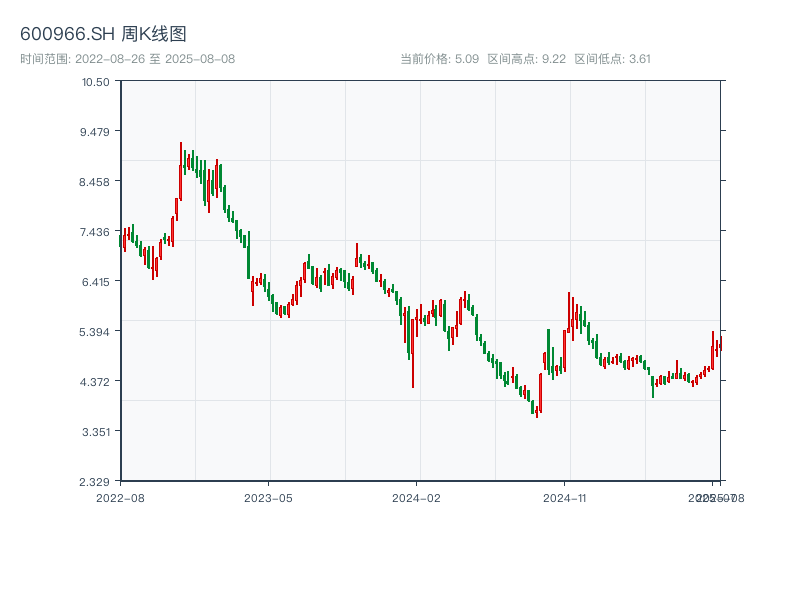Click the 区间高点 9.22 label
This screenshot has width=800, height=600.
coord(526,59)
